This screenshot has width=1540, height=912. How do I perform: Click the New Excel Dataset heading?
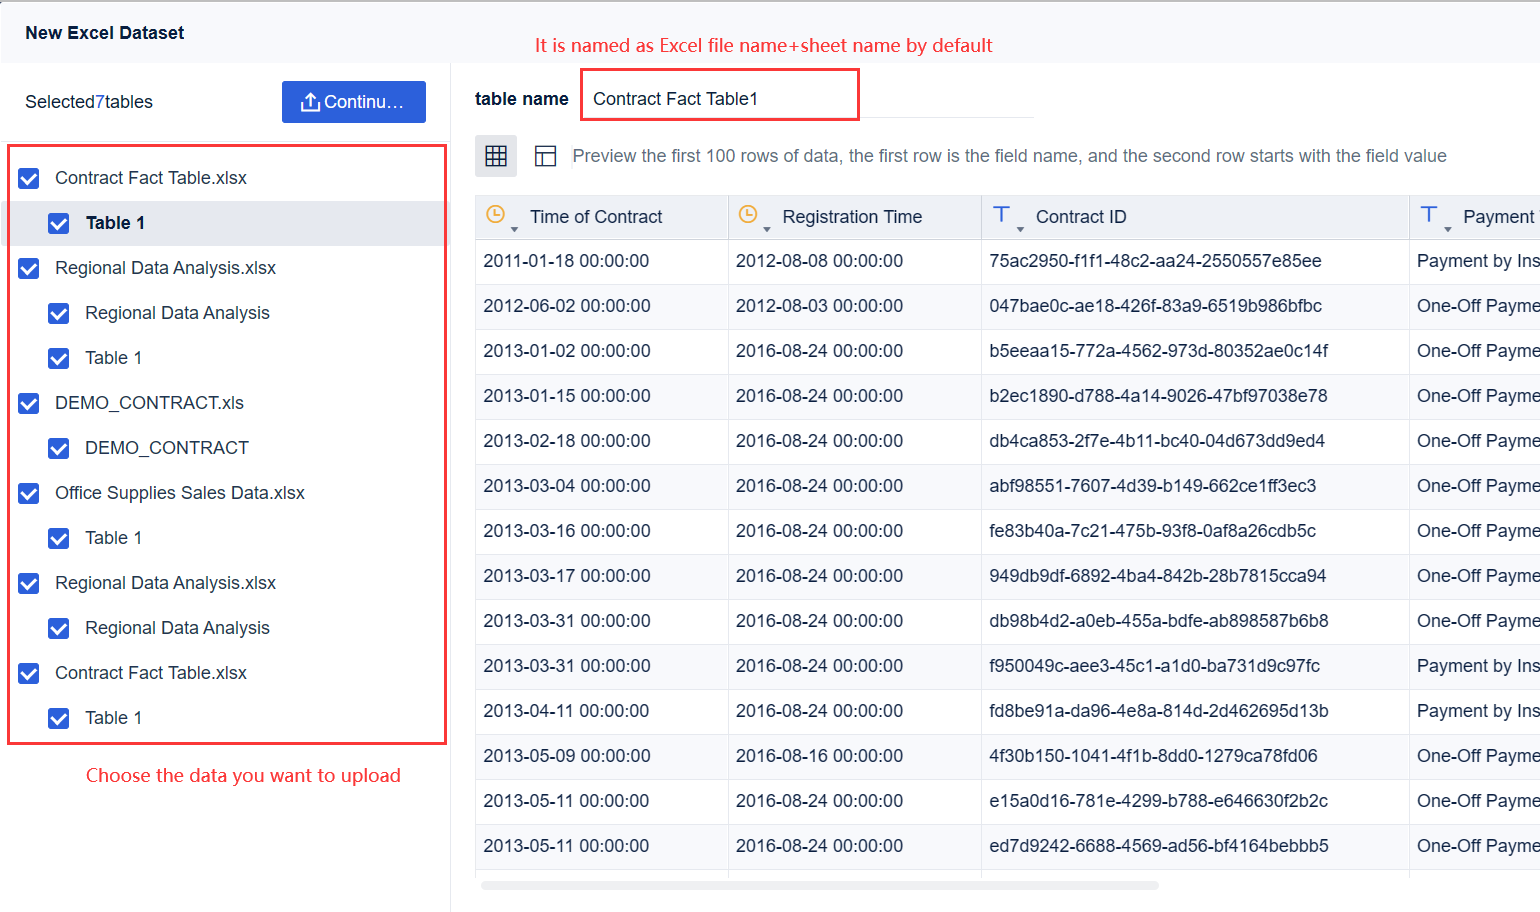pyautogui.click(x=104, y=32)
